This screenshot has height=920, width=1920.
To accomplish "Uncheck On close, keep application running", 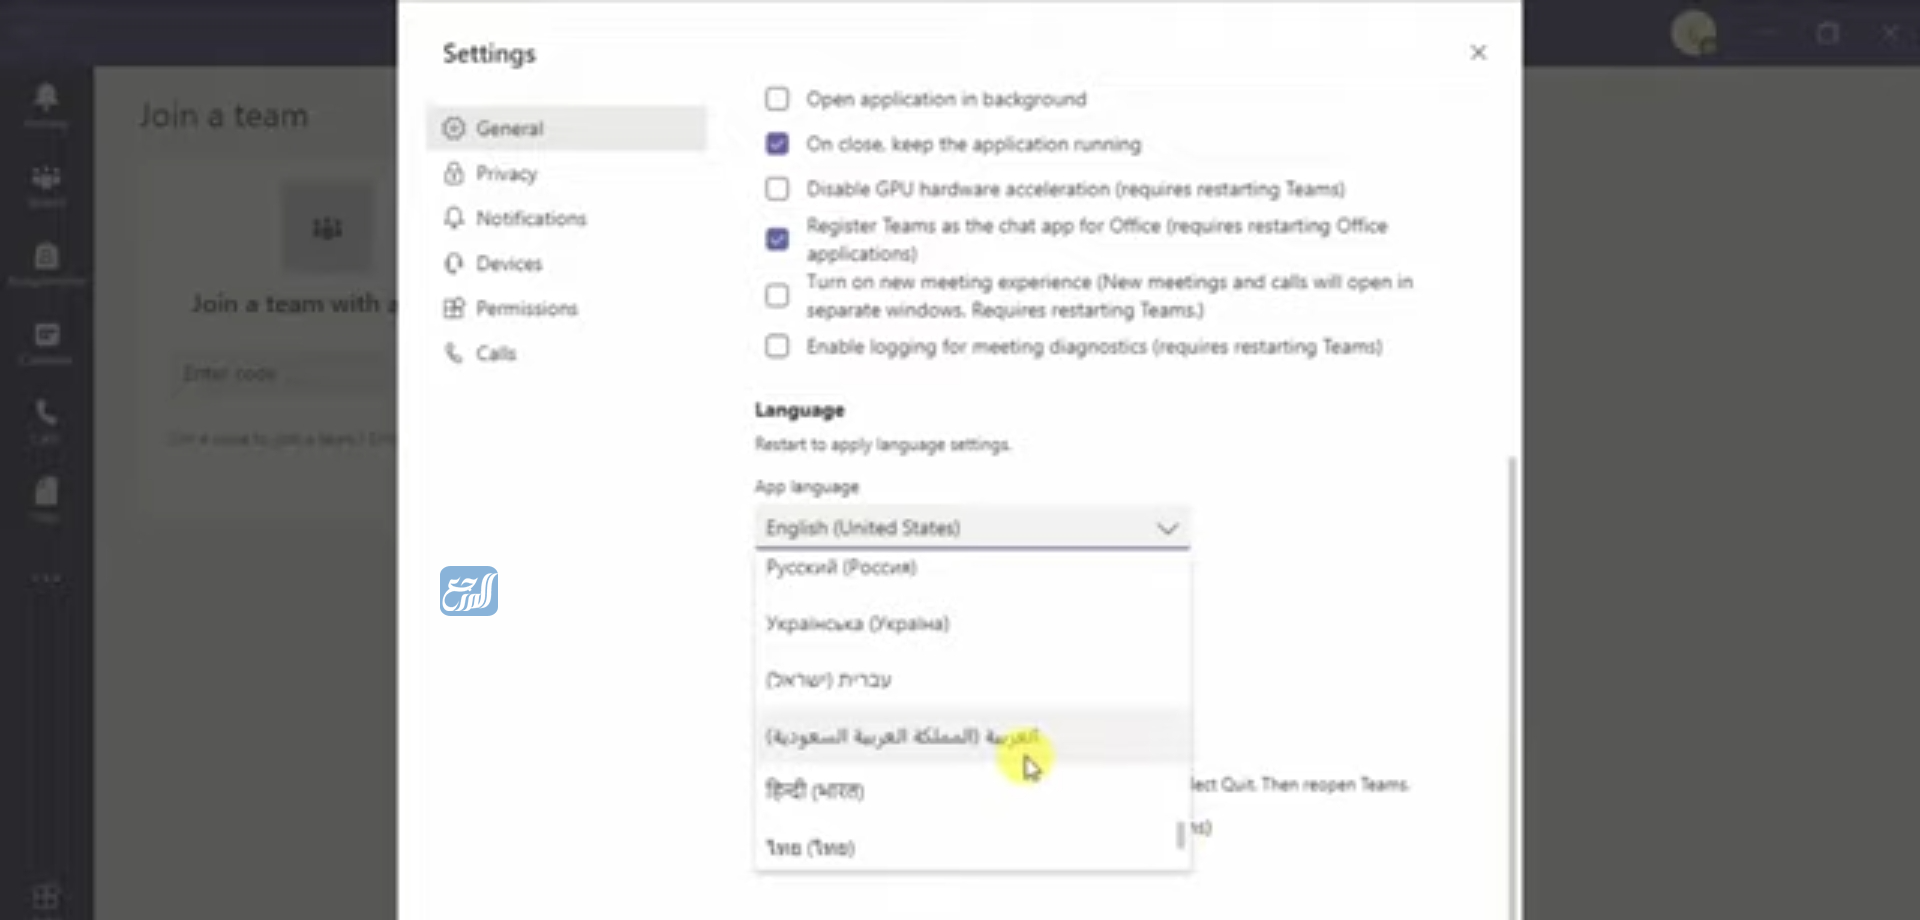I will (x=777, y=144).
